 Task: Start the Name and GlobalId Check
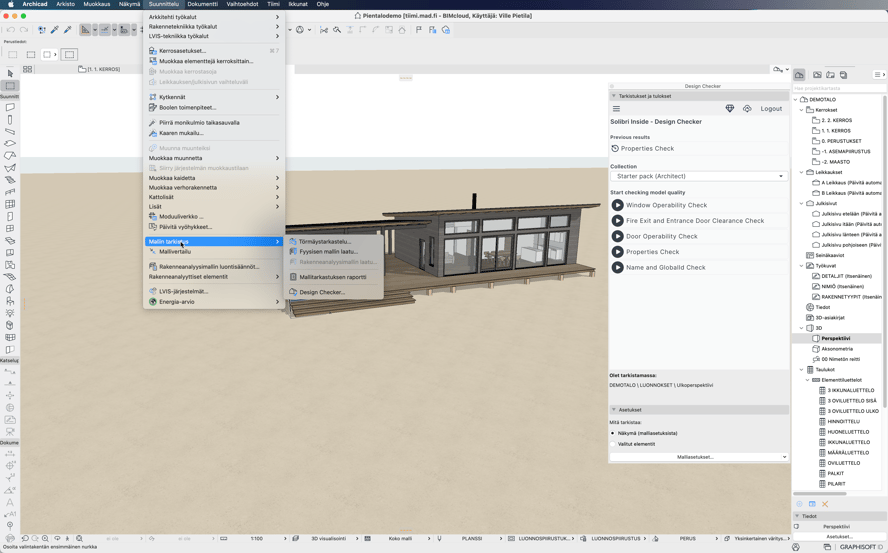(617, 267)
